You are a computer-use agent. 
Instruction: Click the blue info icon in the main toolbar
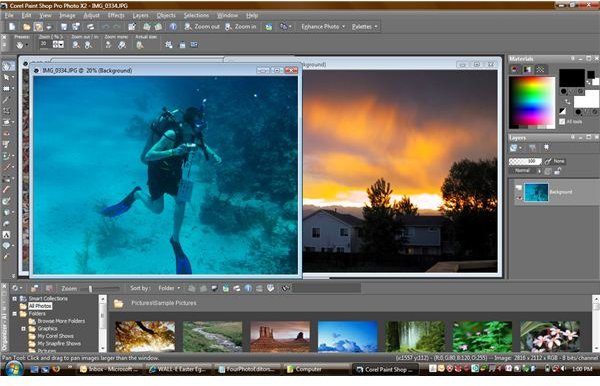click(x=173, y=26)
